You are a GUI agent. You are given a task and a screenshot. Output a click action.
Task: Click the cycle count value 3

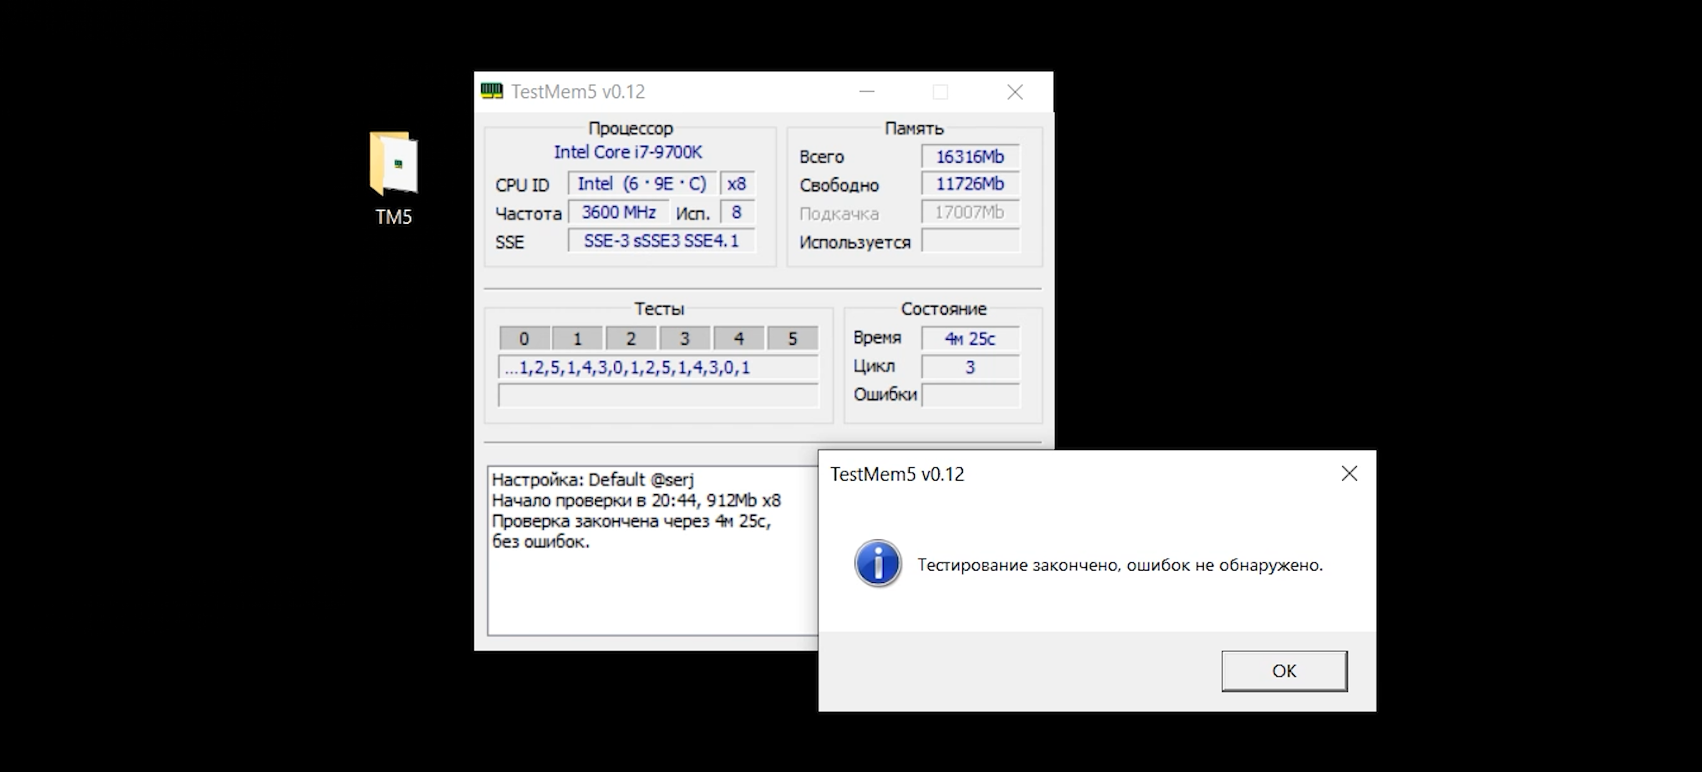coord(970,367)
